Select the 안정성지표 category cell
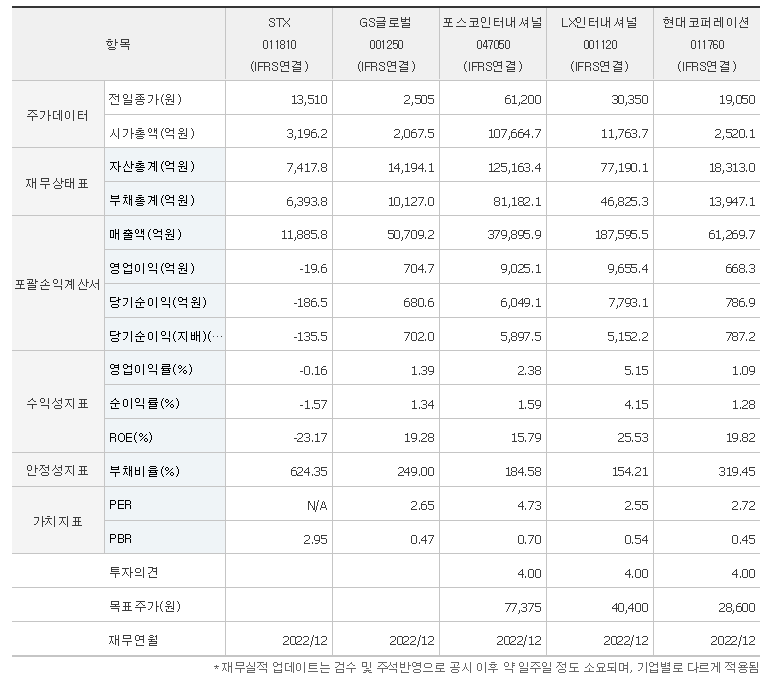This screenshot has width=776, height=679. (57, 470)
